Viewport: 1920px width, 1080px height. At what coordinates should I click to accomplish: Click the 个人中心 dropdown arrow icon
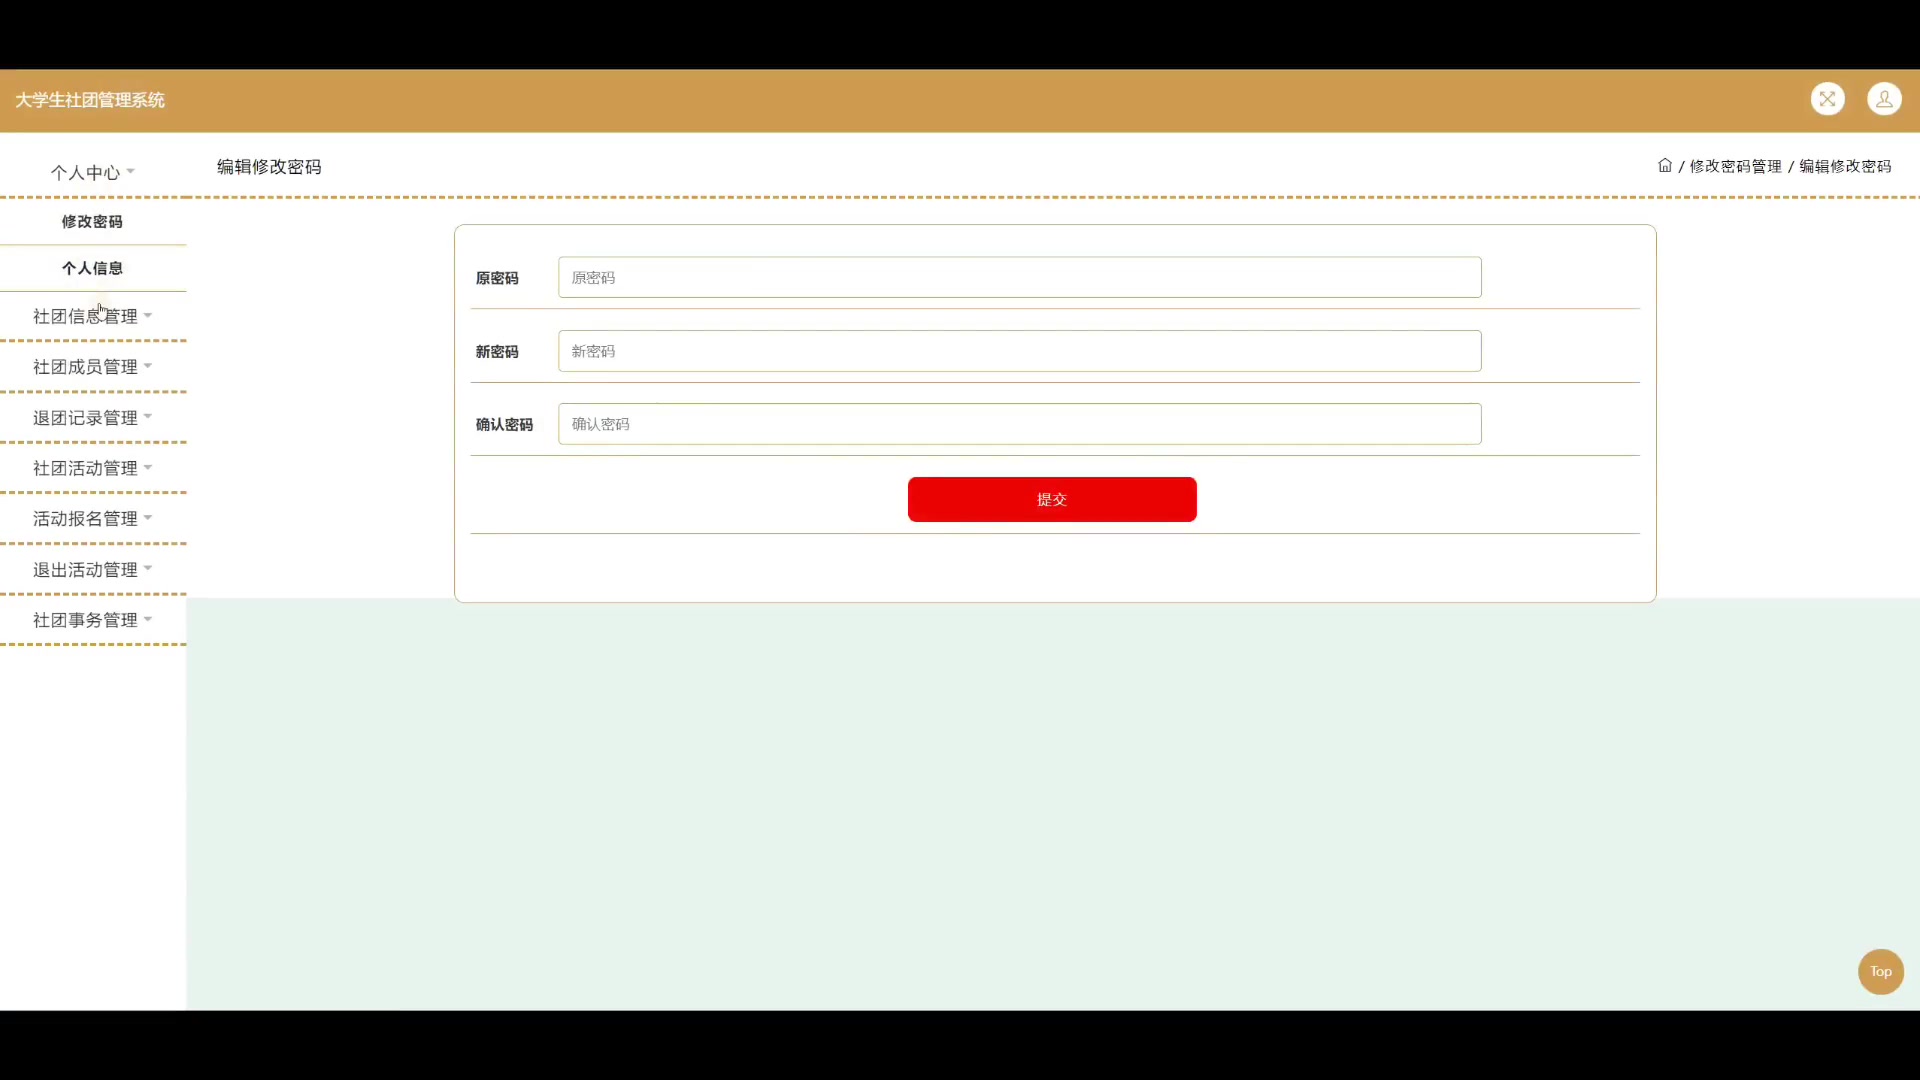pyautogui.click(x=131, y=170)
